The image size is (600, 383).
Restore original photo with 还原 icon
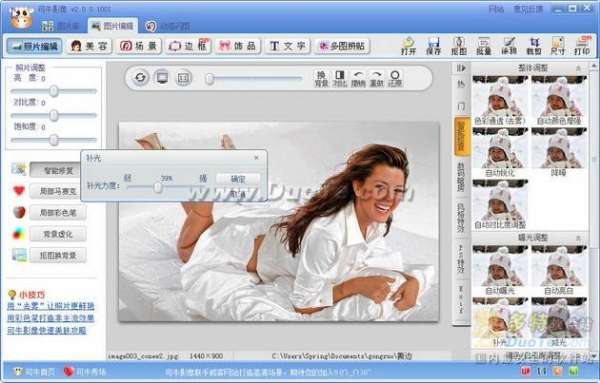[x=395, y=78]
